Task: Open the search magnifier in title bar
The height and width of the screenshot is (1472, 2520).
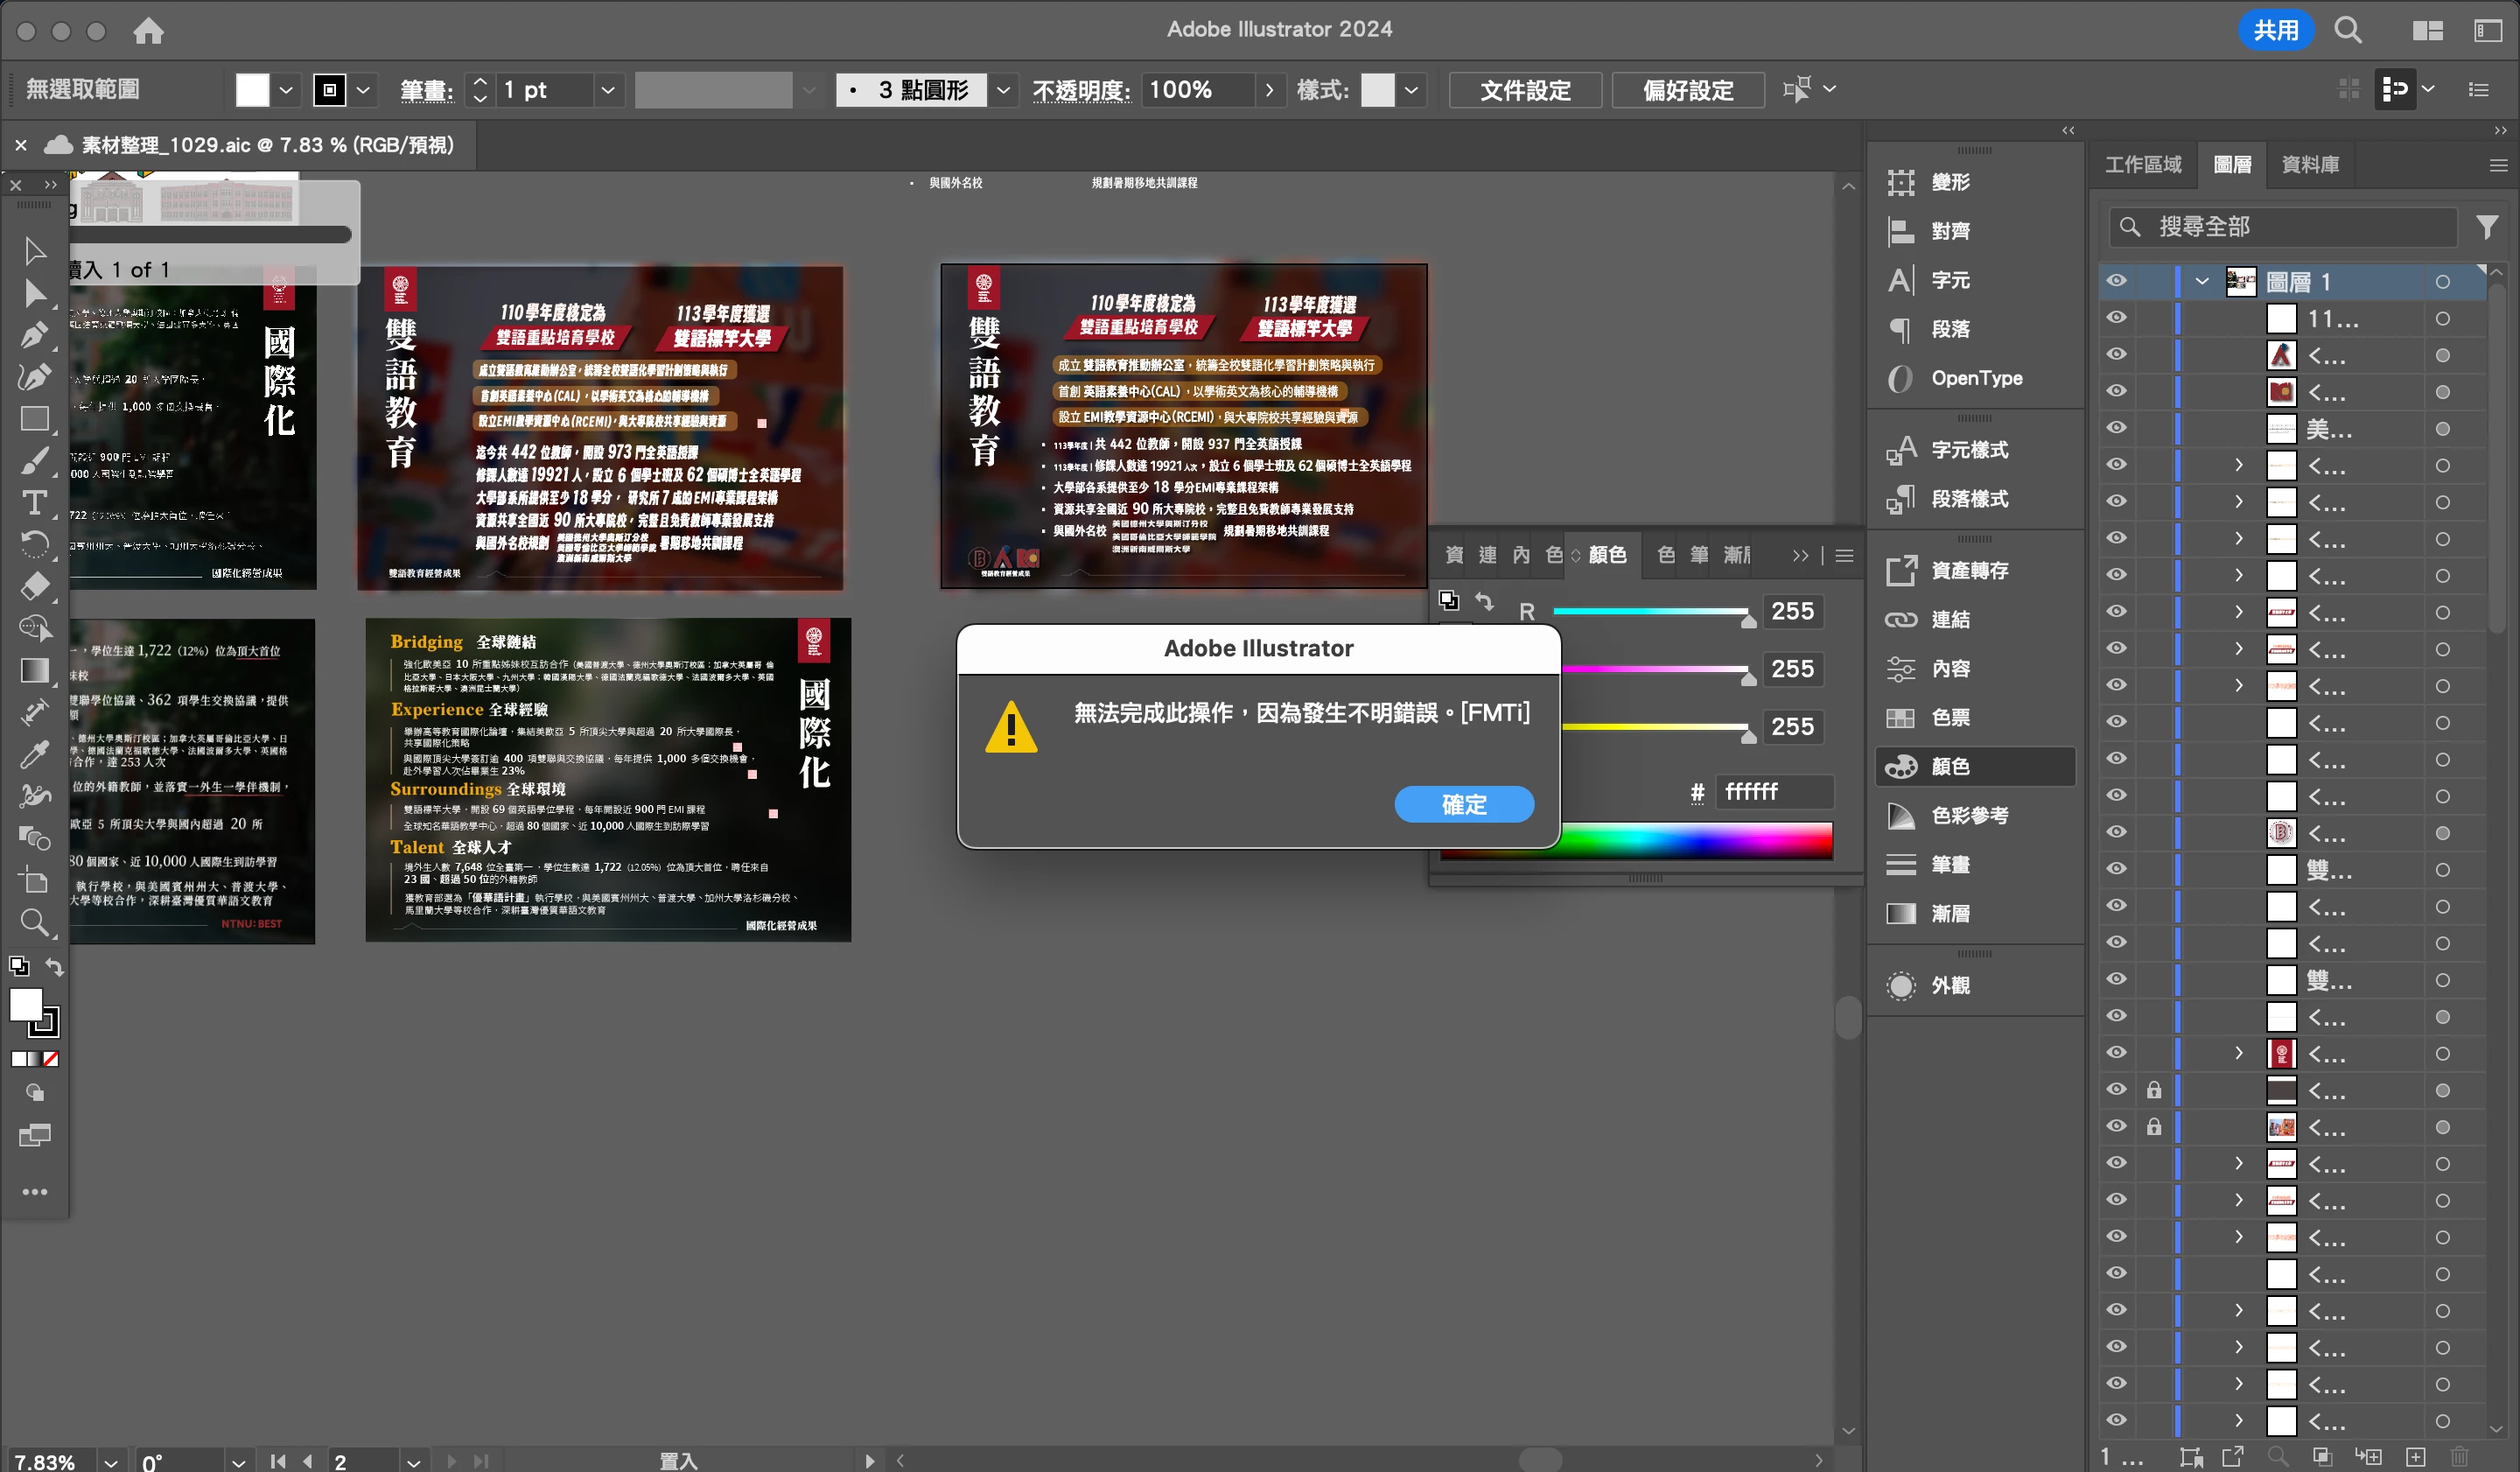Action: (2348, 30)
